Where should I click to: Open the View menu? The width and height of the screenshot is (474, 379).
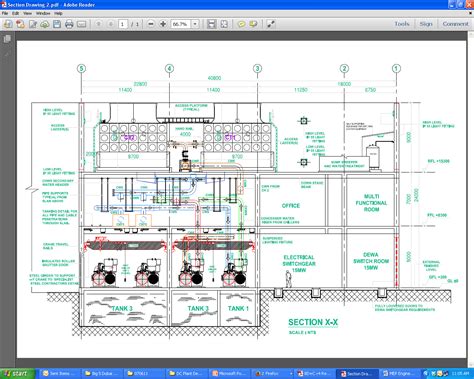pyautogui.click(x=27, y=13)
